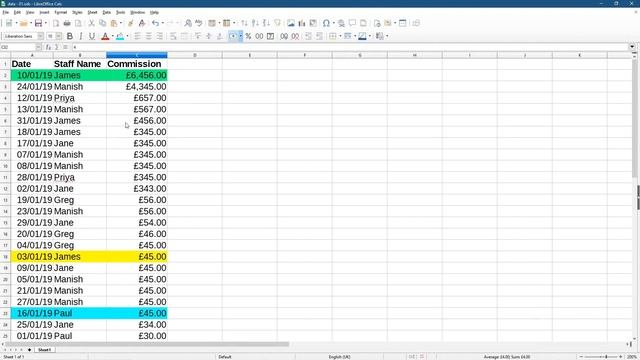Click the Format as Percent icon
Screen dimensions: 640x360
pos(248,36)
